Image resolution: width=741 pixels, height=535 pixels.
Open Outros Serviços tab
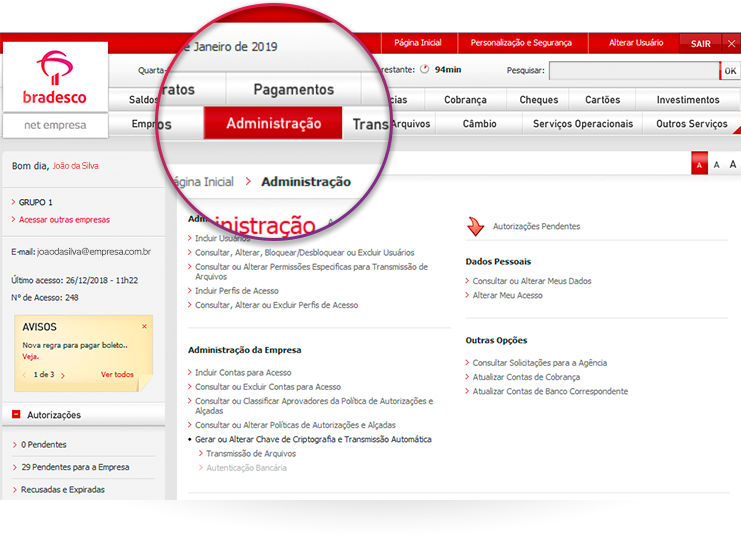click(x=691, y=124)
